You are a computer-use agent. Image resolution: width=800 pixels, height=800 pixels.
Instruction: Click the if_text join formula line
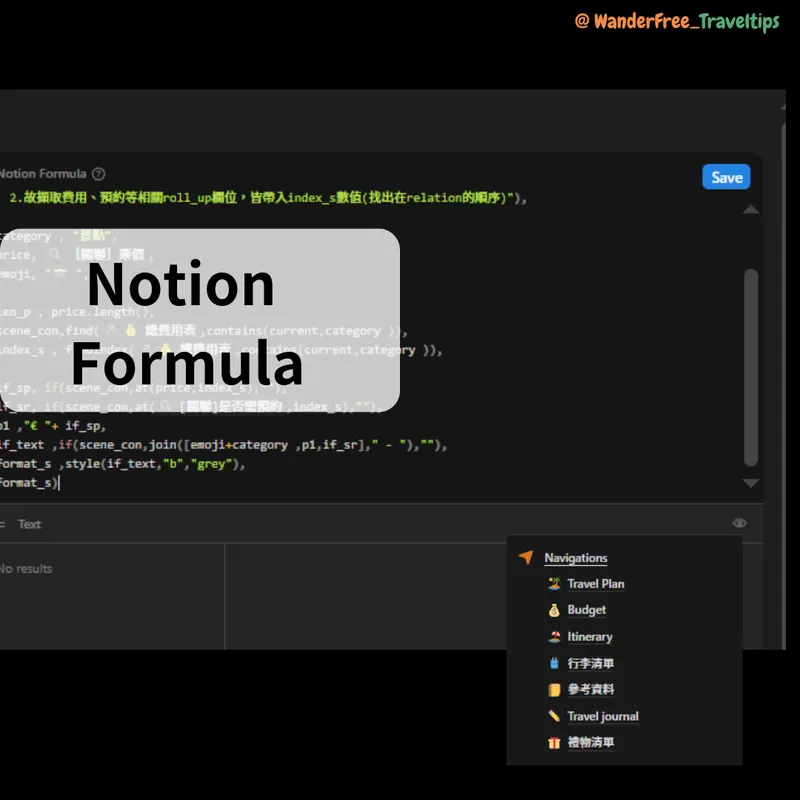click(223, 445)
